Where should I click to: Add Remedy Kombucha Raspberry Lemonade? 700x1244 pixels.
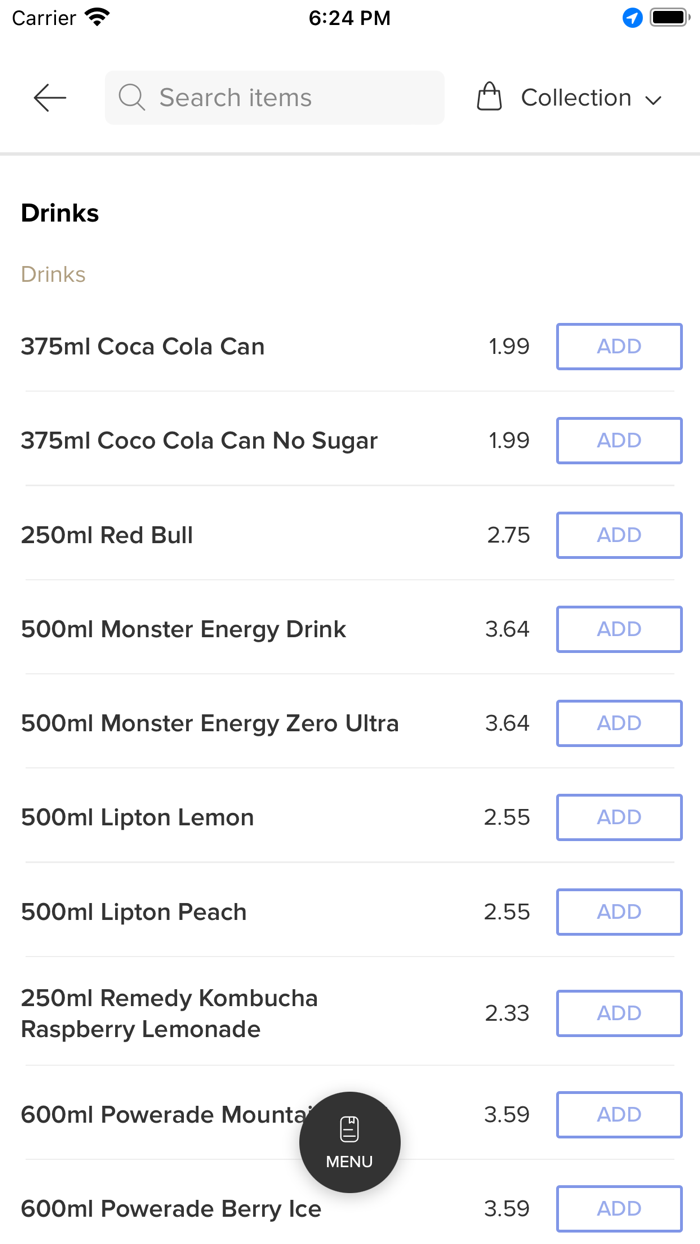[x=618, y=1013]
